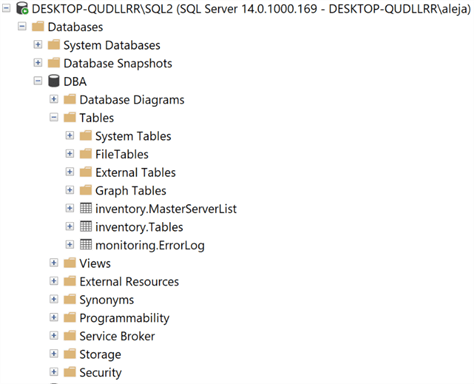Select the External Resources label
Screen dimensions: 474x384
[129, 282]
